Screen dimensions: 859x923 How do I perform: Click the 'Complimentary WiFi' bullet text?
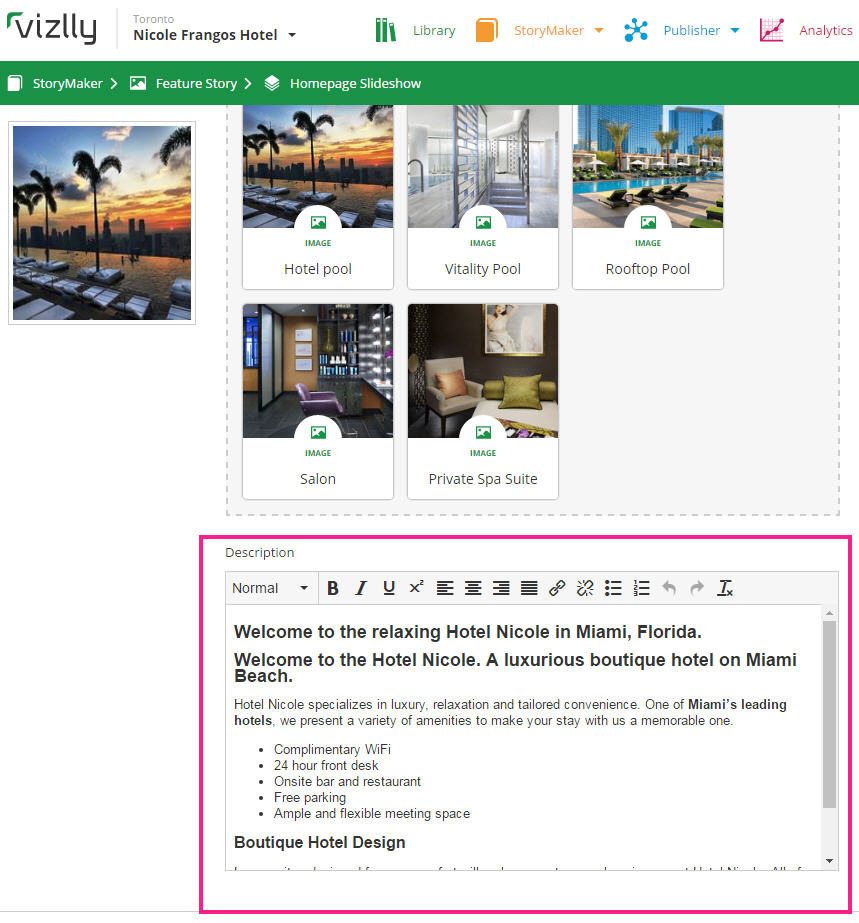(332, 749)
